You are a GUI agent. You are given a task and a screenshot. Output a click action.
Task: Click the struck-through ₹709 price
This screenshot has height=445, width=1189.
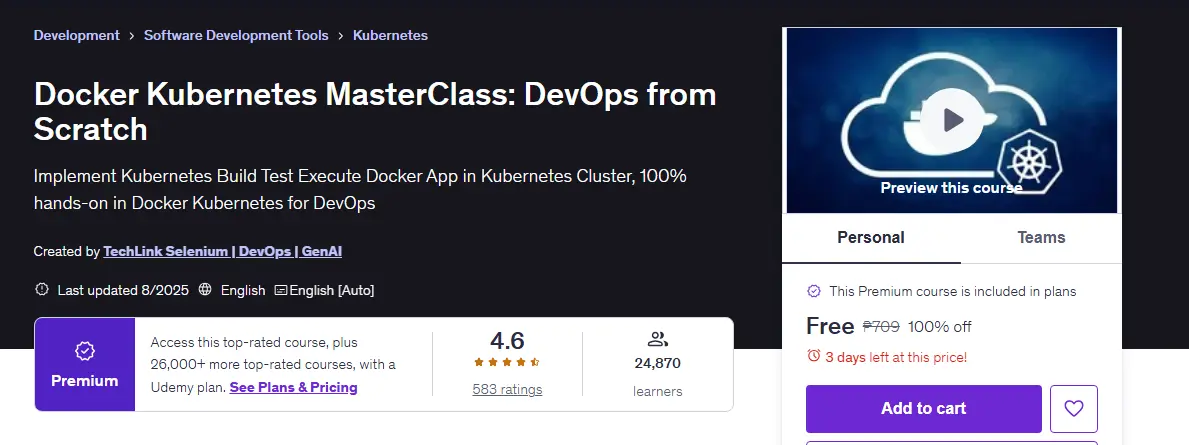coord(881,327)
